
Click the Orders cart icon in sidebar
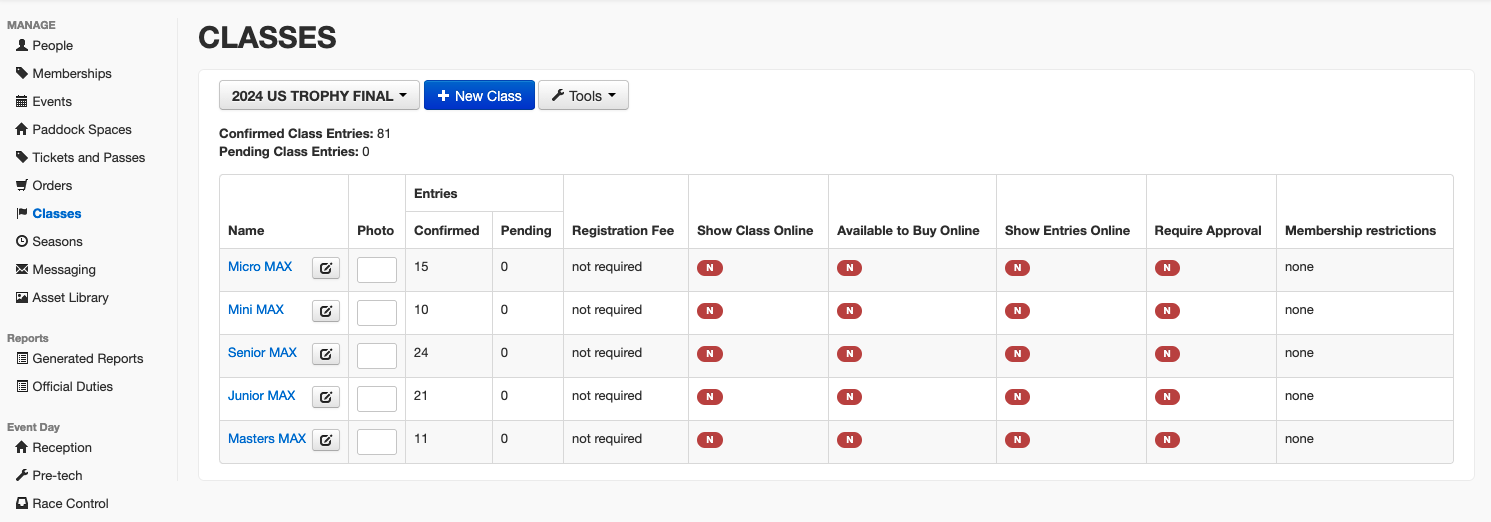click(x=22, y=186)
